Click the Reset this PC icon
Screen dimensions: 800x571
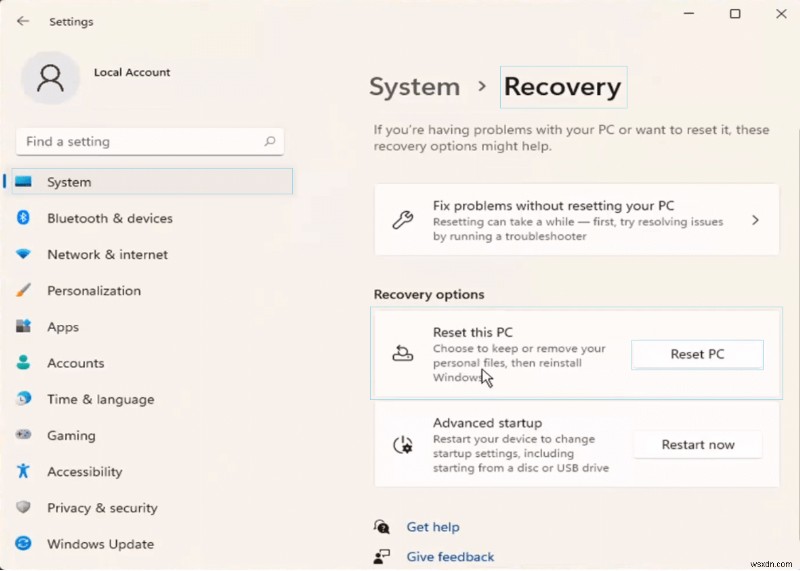[x=403, y=353]
